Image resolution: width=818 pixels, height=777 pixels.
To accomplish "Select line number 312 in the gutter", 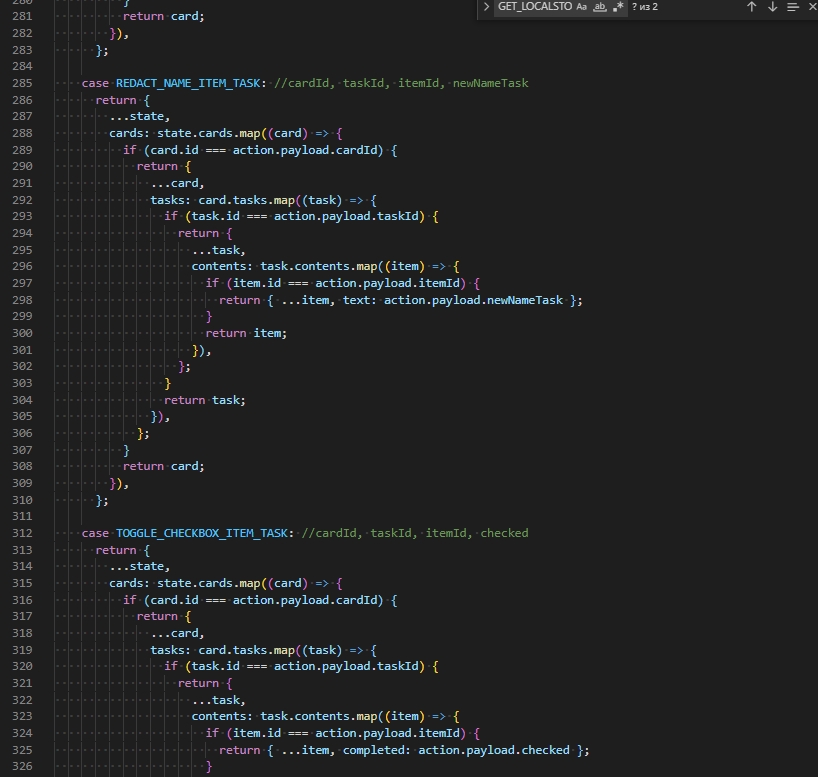I will click(x=22, y=533).
